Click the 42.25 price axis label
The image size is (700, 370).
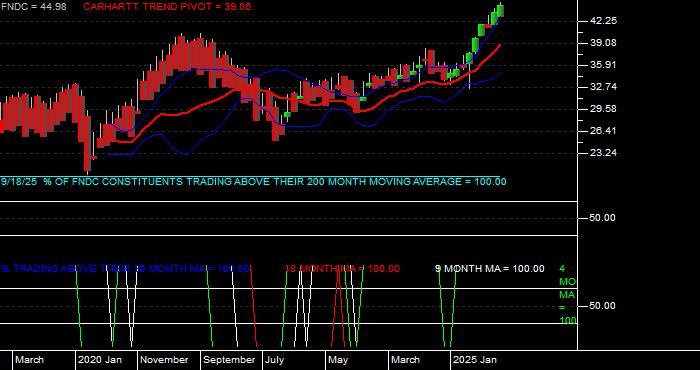603,21
